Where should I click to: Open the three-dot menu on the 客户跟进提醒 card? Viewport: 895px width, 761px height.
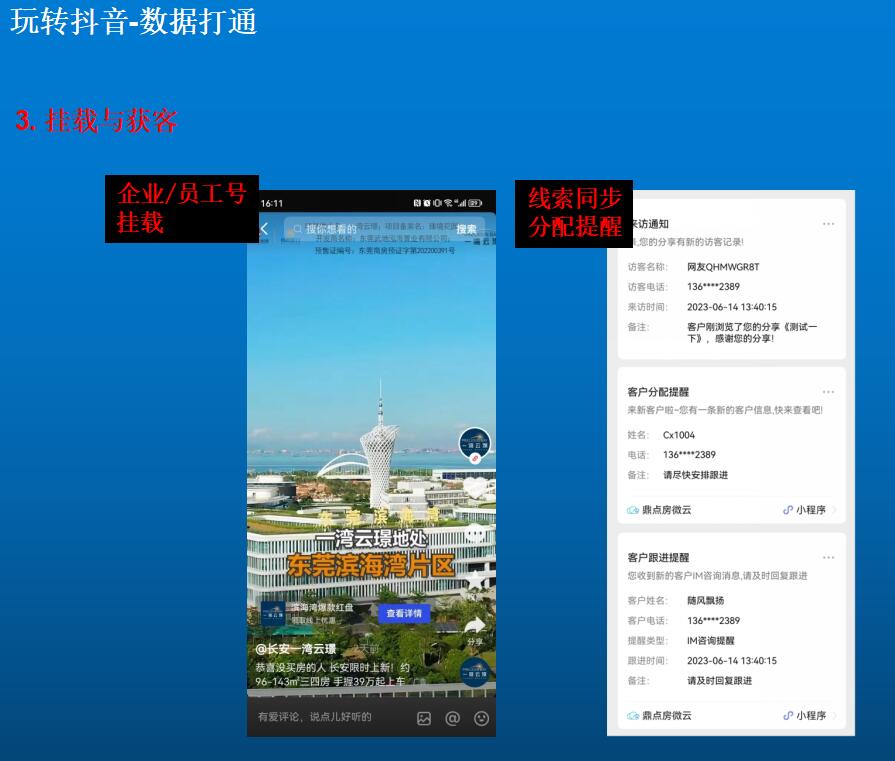828,557
